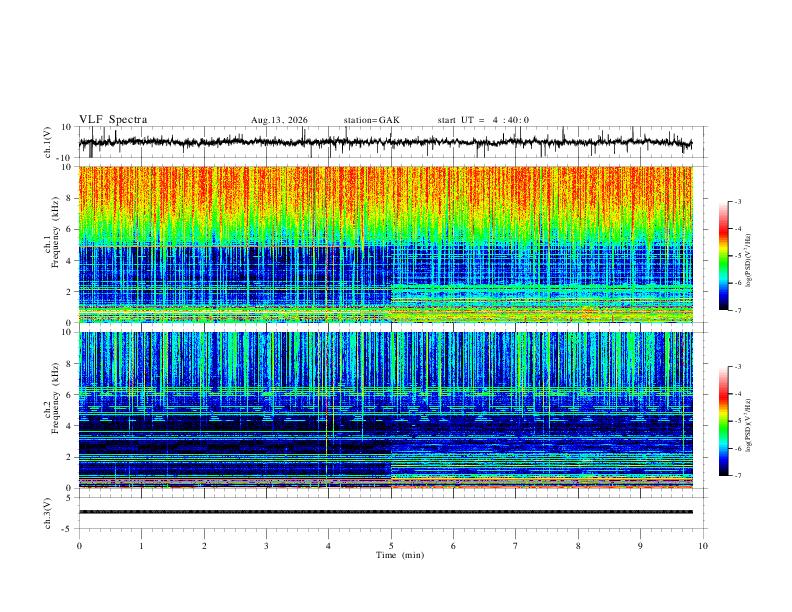Click the ch.1 spectrogram colorbar
This screenshot has height=612, width=792.
(x=723, y=256)
